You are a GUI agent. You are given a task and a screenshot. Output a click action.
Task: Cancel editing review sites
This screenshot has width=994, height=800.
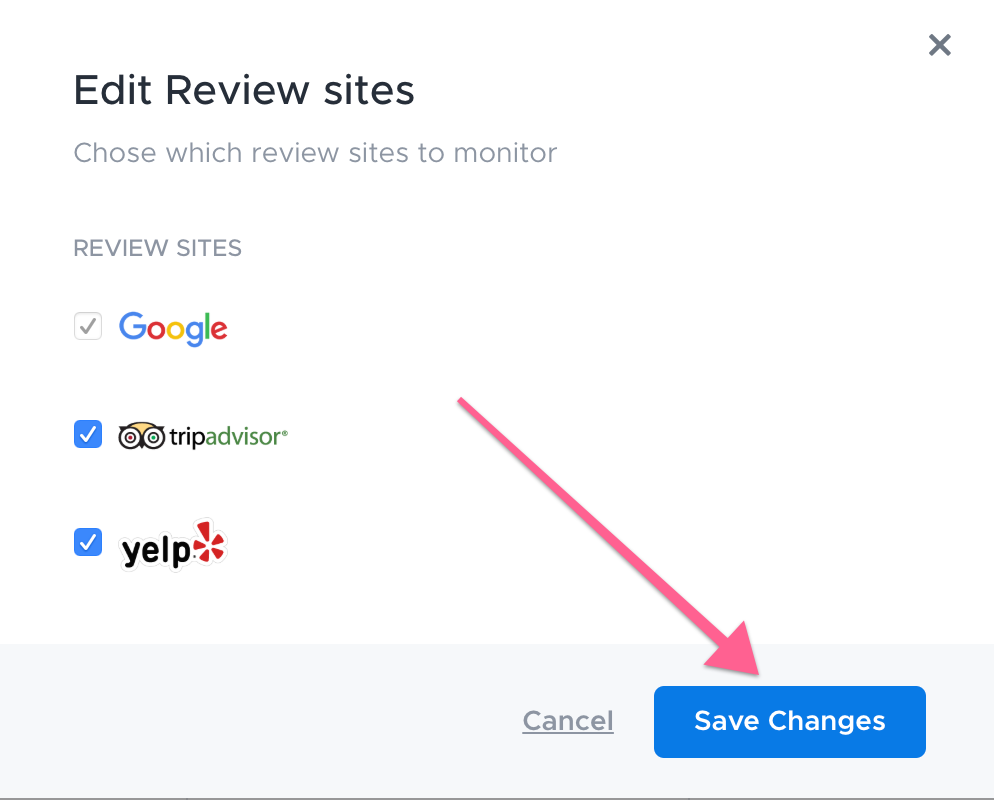(x=568, y=721)
